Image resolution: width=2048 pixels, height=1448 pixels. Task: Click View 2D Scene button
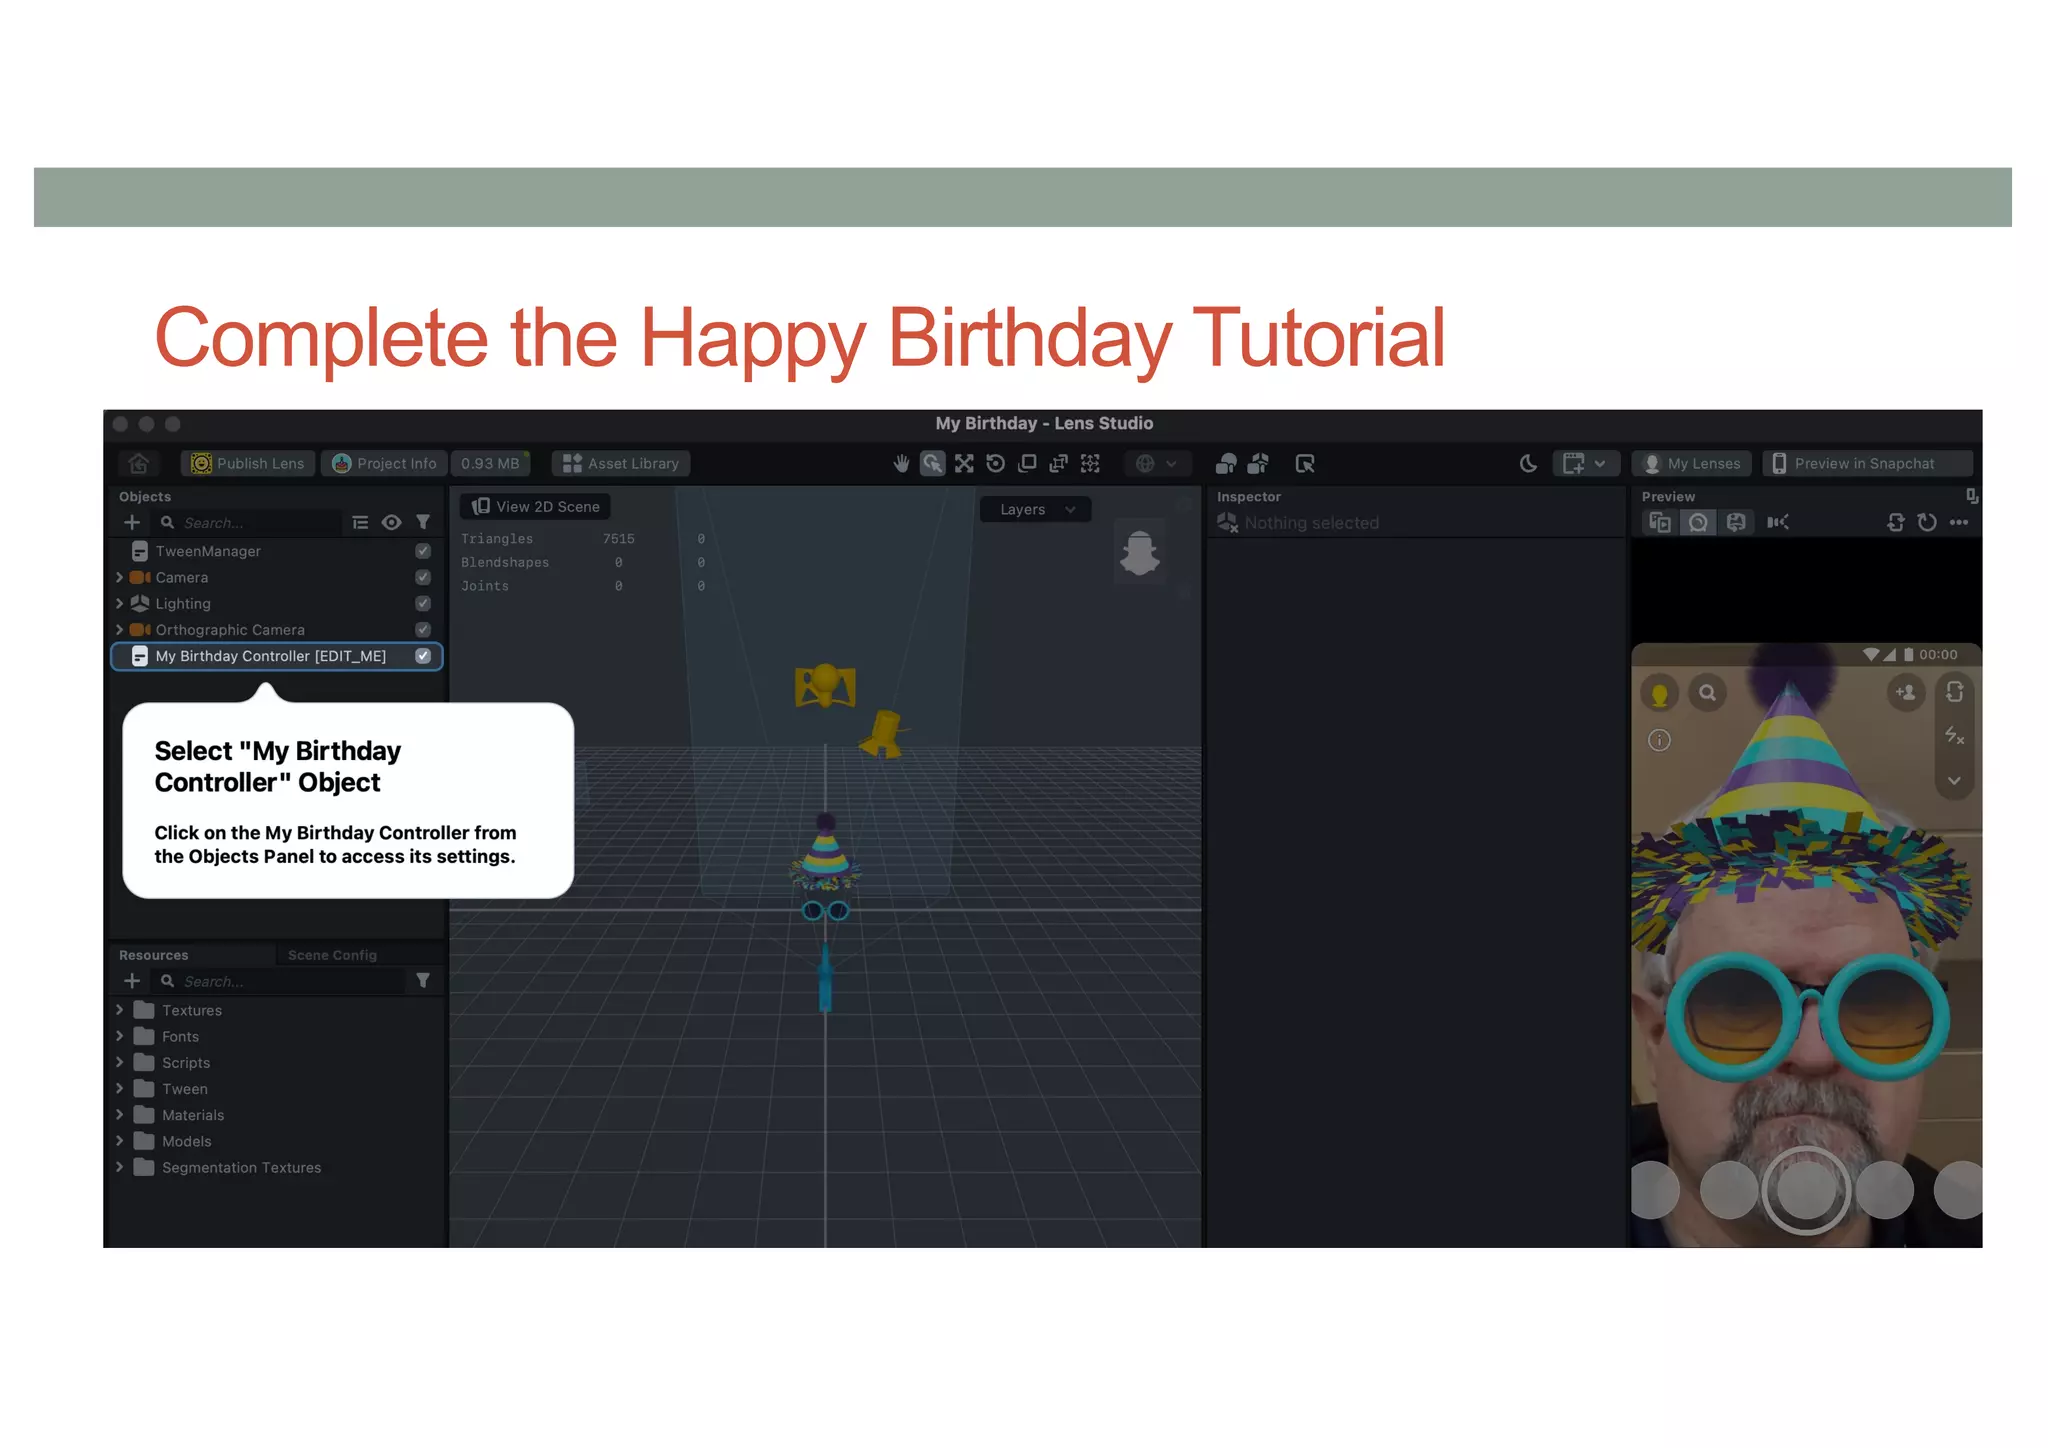(x=536, y=507)
